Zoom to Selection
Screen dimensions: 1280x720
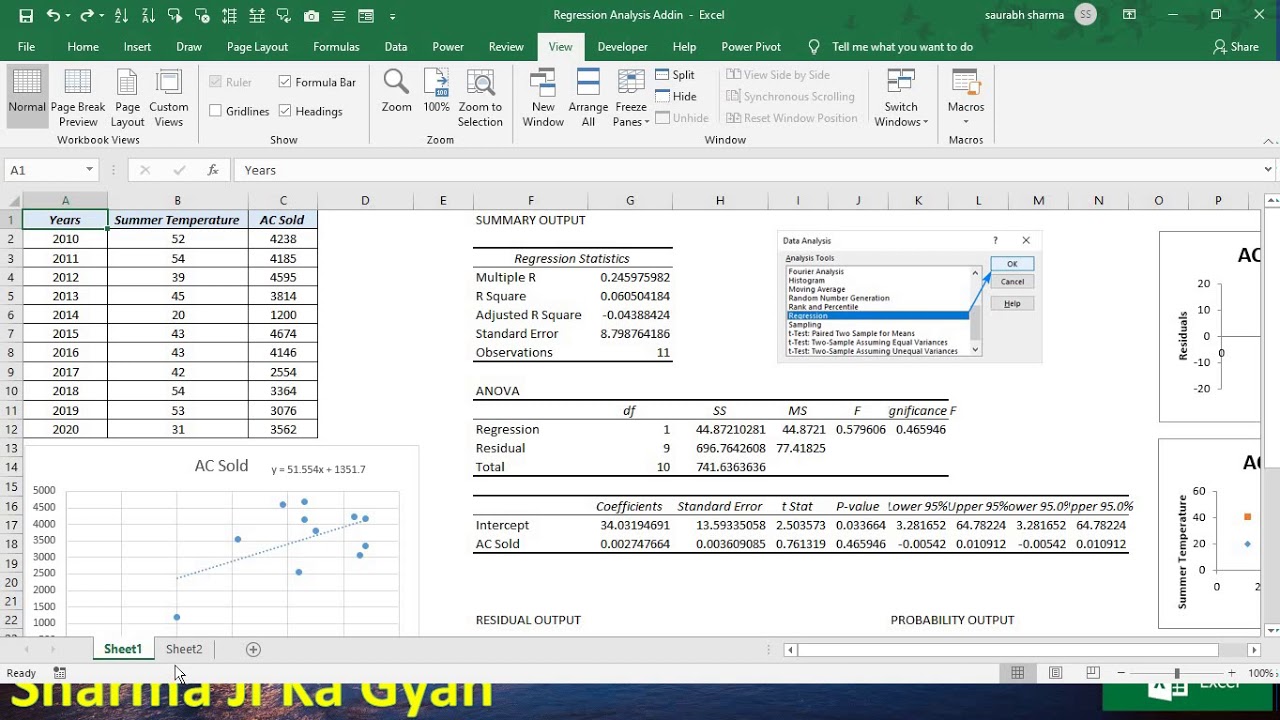coord(480,97)
